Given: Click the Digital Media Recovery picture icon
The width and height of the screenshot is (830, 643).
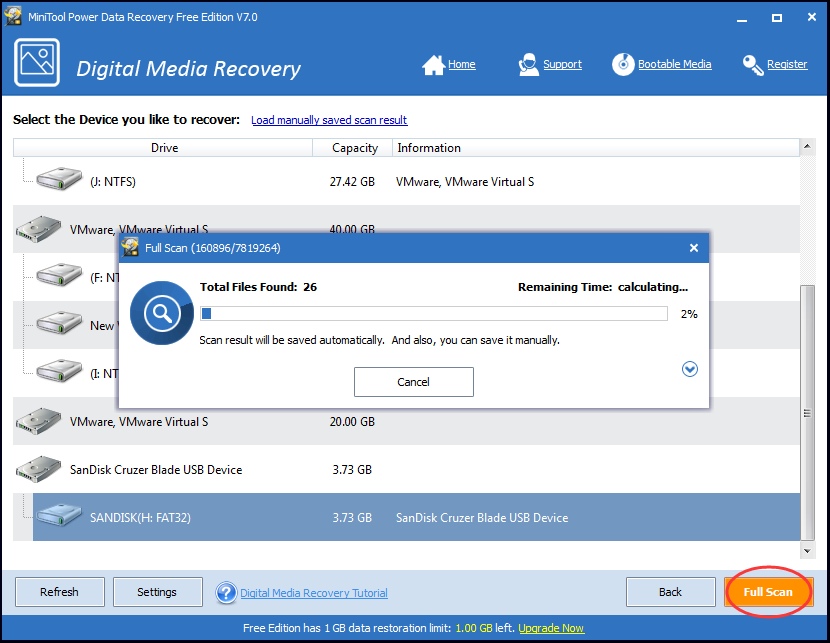Looking at the screenshot, I should [37, 62].
